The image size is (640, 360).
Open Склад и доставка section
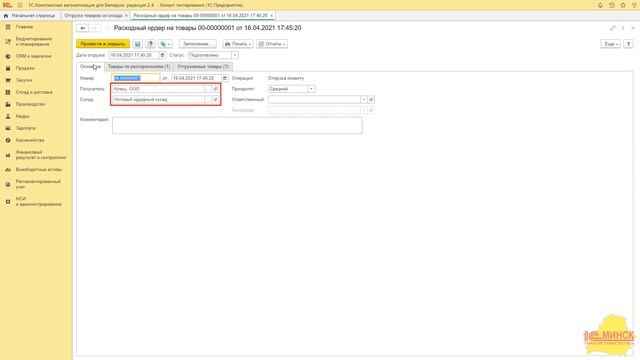click(34, 92)
